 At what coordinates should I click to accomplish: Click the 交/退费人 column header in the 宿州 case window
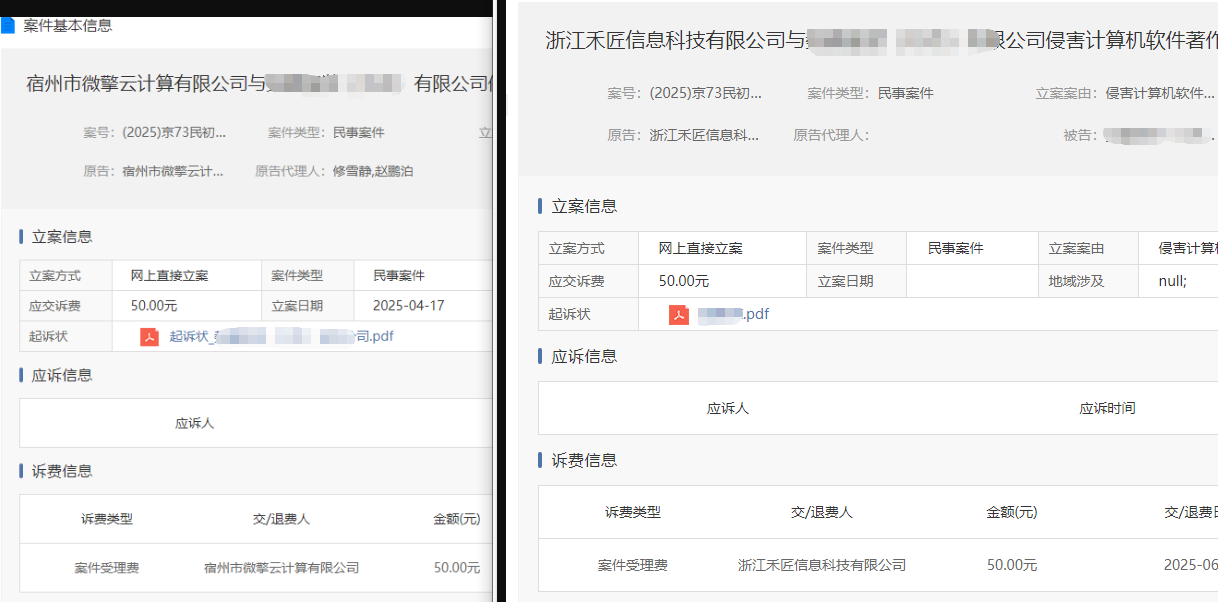click(x=281, y=519)
